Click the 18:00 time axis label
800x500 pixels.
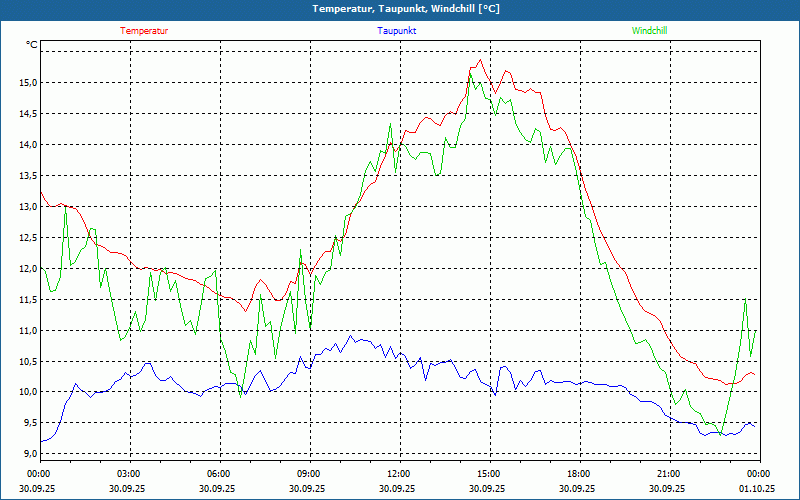(x=579, y=473)
